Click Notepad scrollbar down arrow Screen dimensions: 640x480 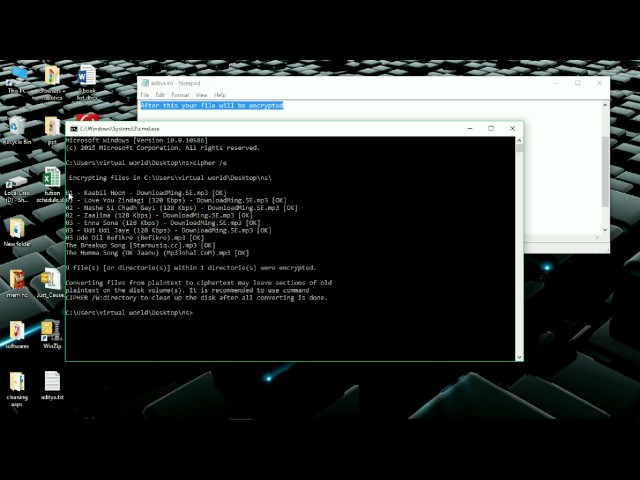(x=605, y=230)
